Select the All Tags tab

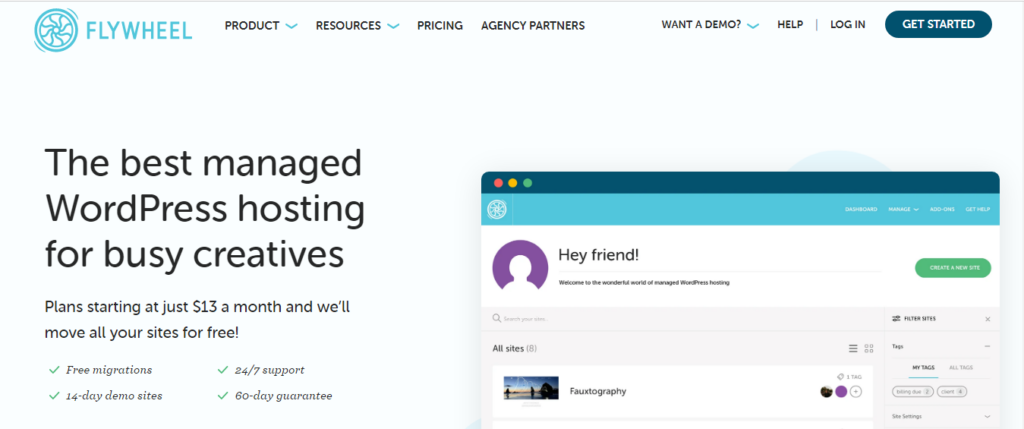click(960, 368)
